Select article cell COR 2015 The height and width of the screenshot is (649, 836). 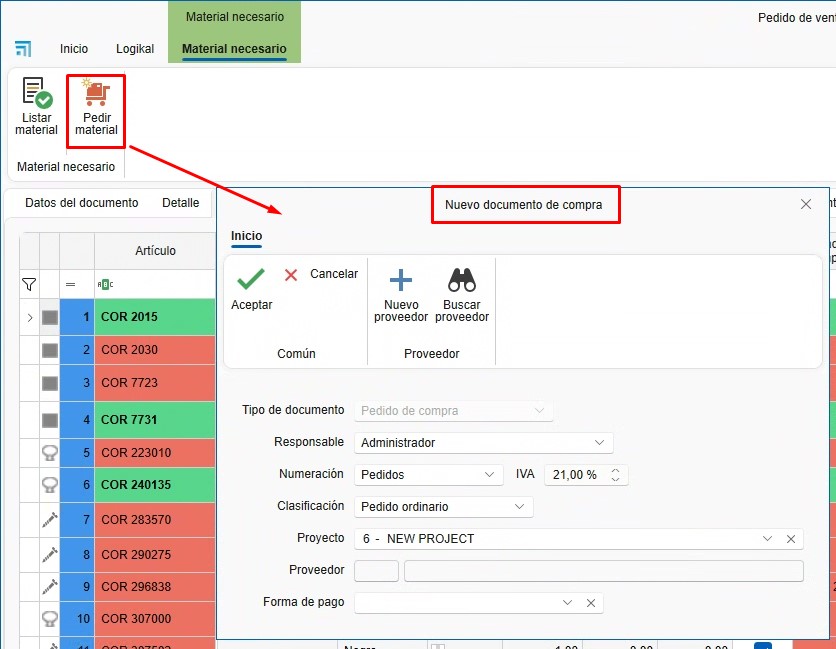click(155, 317)
